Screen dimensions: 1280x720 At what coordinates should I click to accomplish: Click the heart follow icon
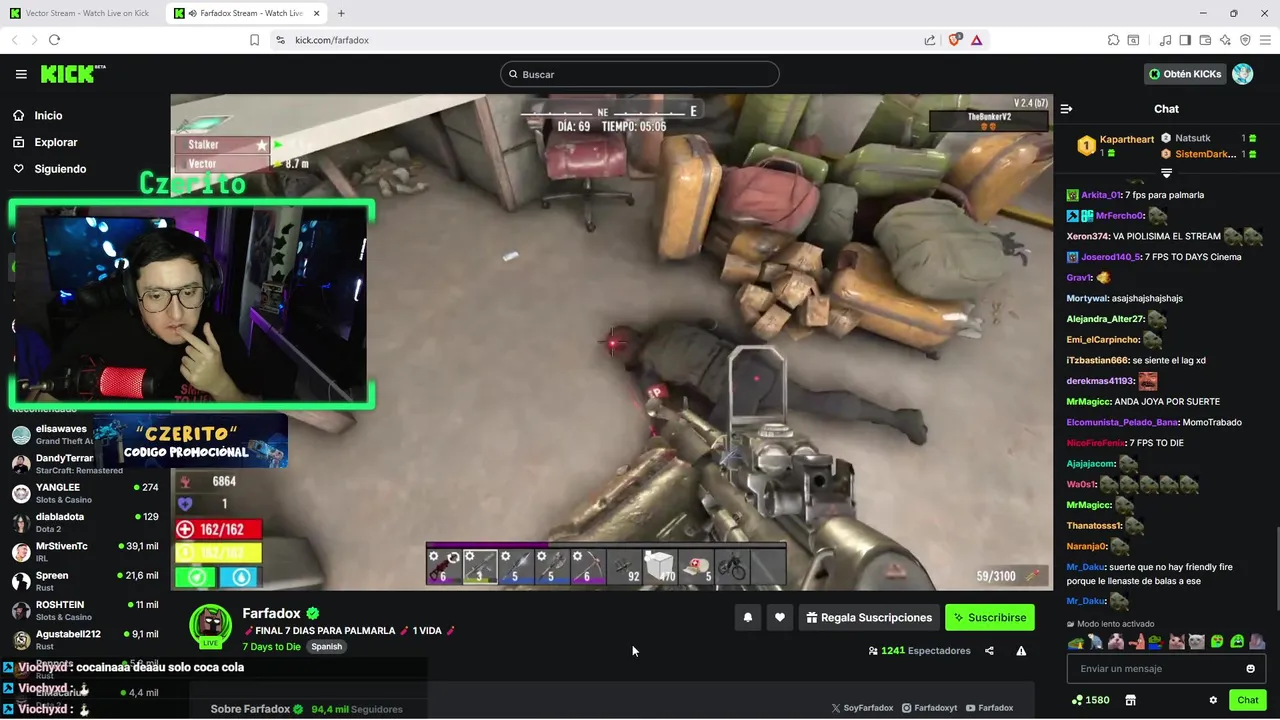pyautogui.click(x=780, y=618)
